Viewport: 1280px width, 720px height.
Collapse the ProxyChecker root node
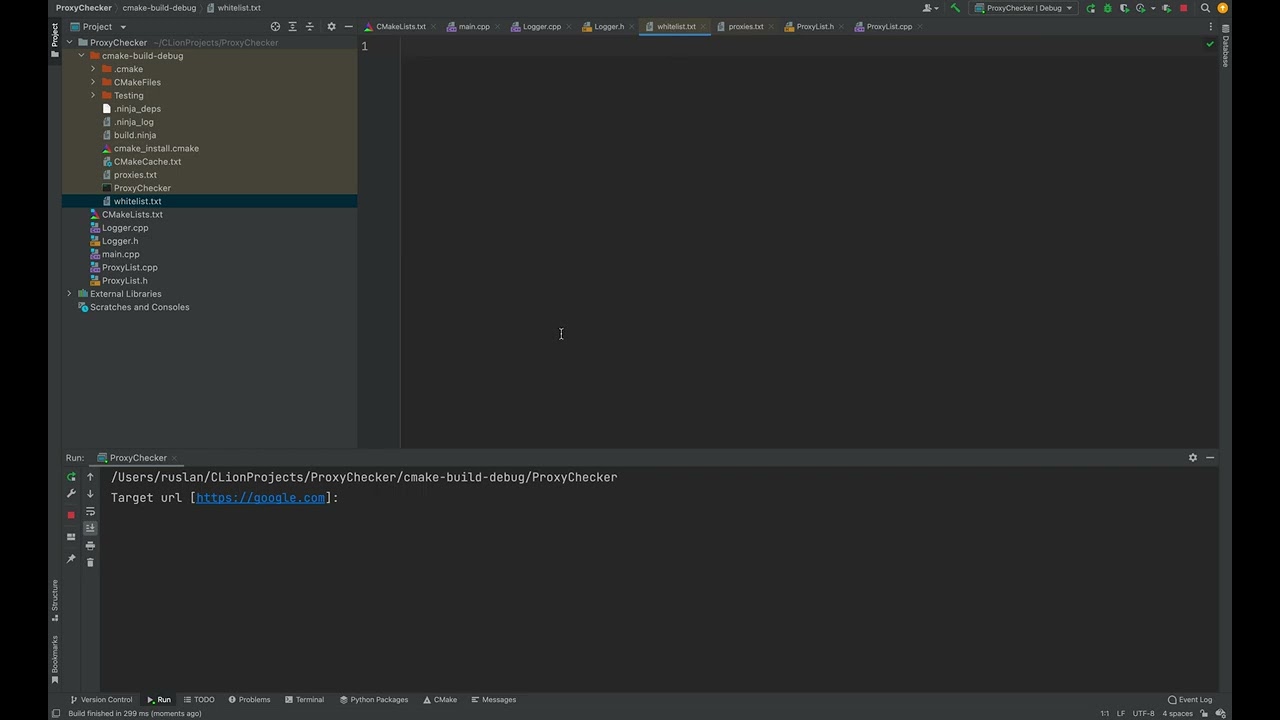click(x=70, y=43)
